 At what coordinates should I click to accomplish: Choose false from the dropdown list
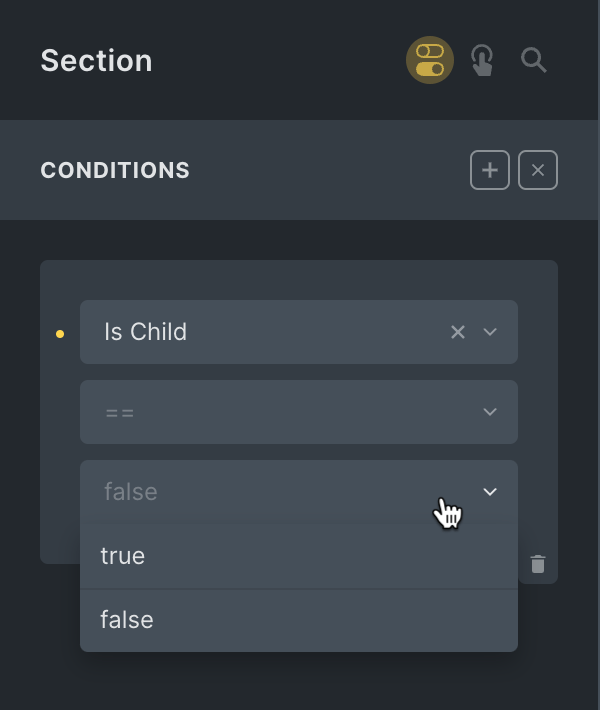pos(127,620)
